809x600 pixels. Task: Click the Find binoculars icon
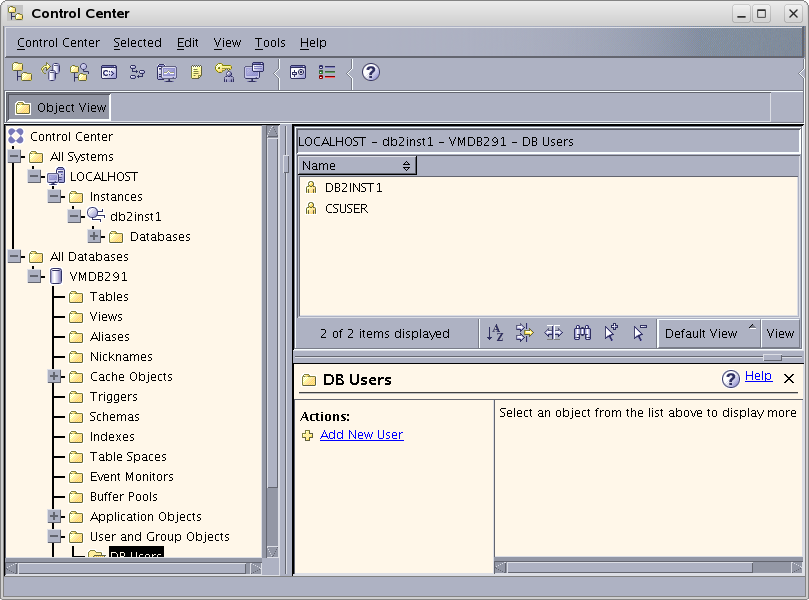click(x=582, y=333)
